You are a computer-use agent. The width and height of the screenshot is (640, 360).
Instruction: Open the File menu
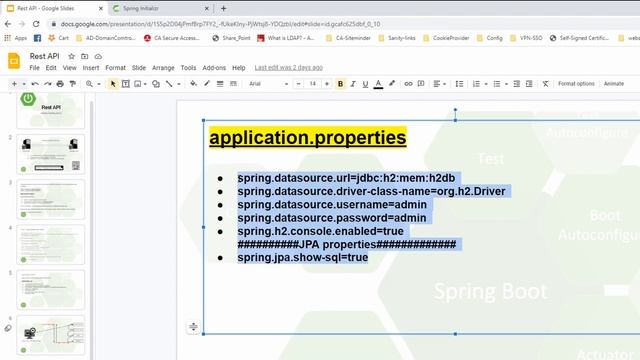pyautogui.click(x=34, y=68)
